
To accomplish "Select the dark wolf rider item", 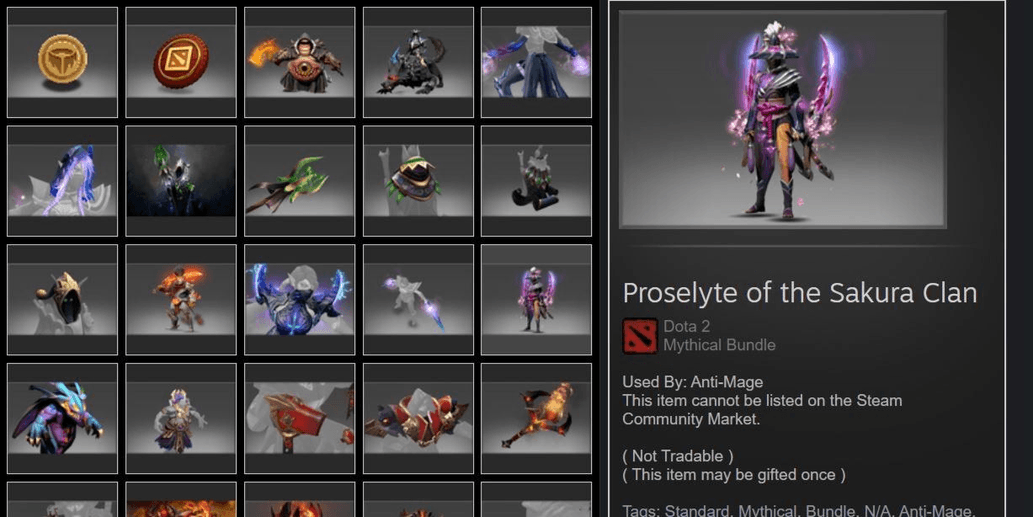I will point(418,62).
